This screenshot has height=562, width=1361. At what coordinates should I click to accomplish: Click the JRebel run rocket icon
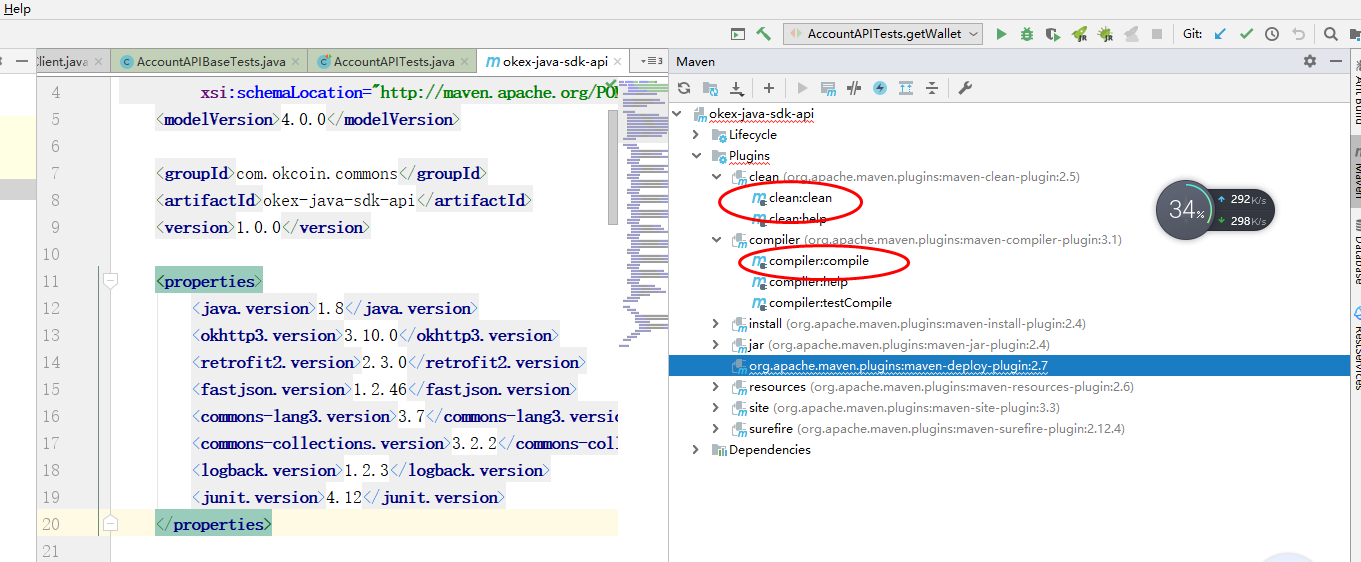tap(1079, 34)
